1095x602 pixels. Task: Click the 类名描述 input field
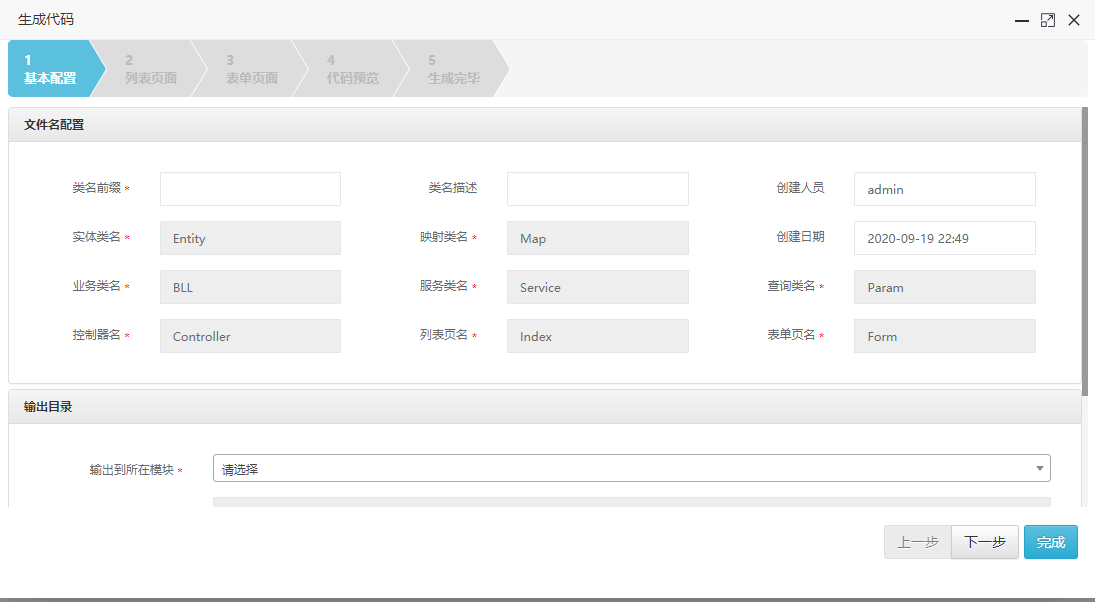click(597, 189)
